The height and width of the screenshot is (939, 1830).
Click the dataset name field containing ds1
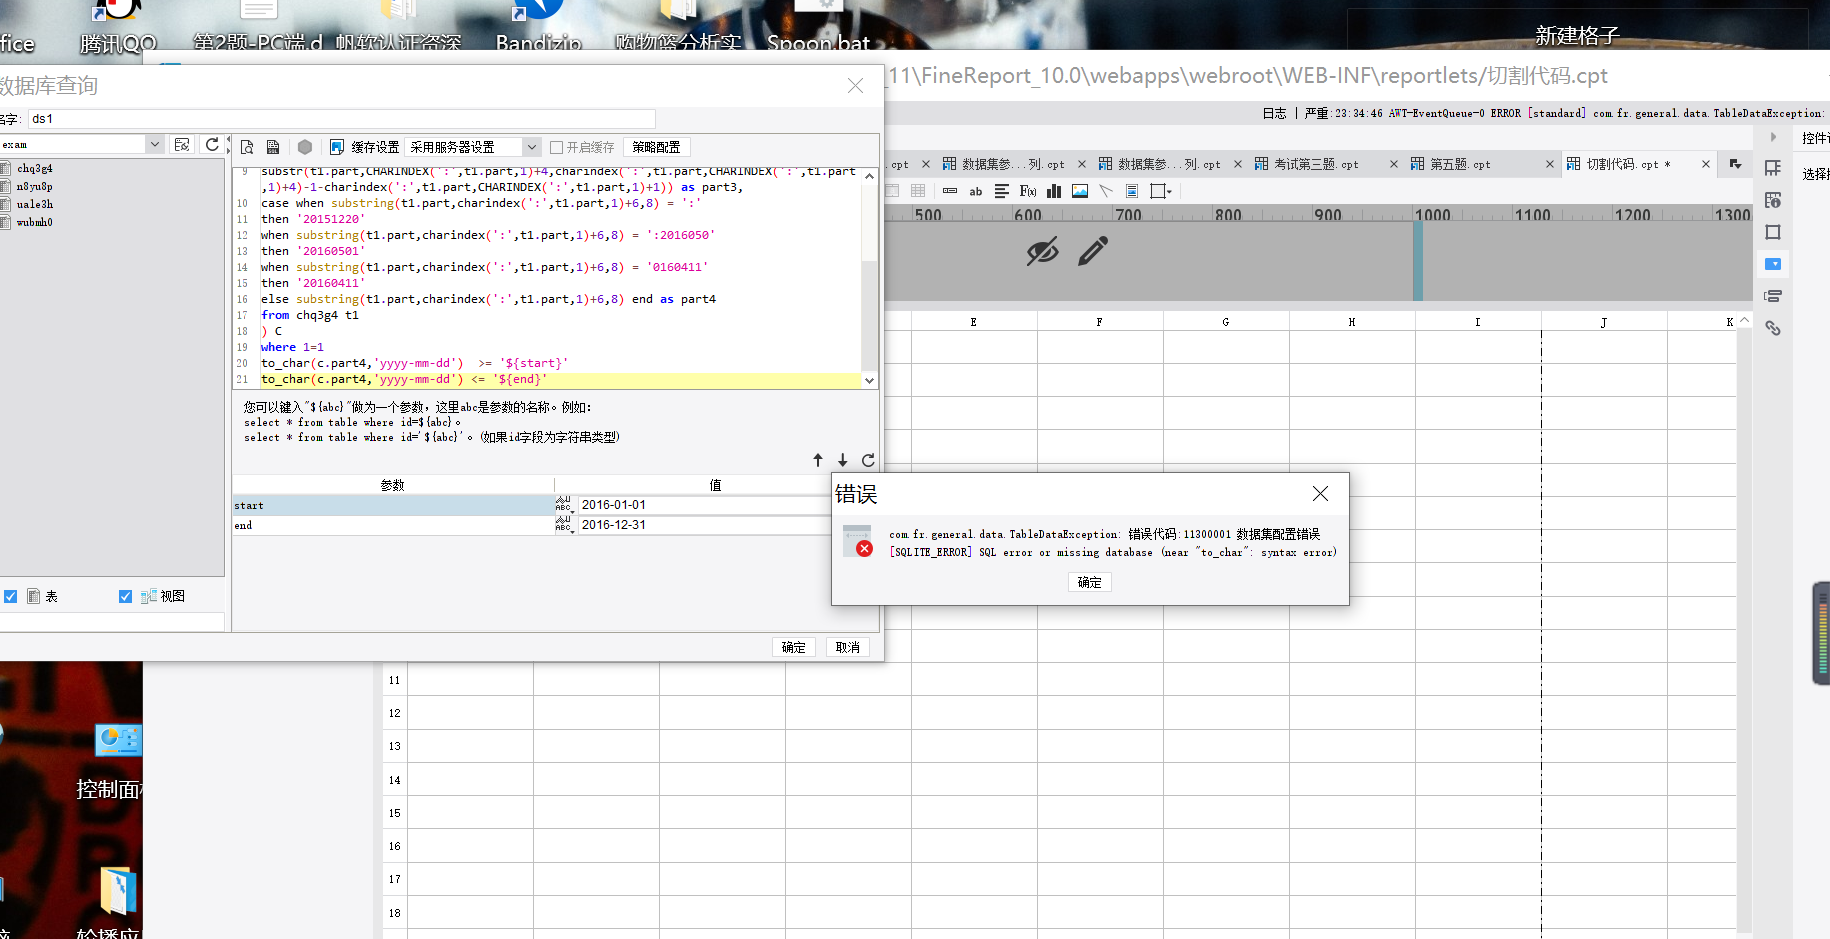coord(342,119)
